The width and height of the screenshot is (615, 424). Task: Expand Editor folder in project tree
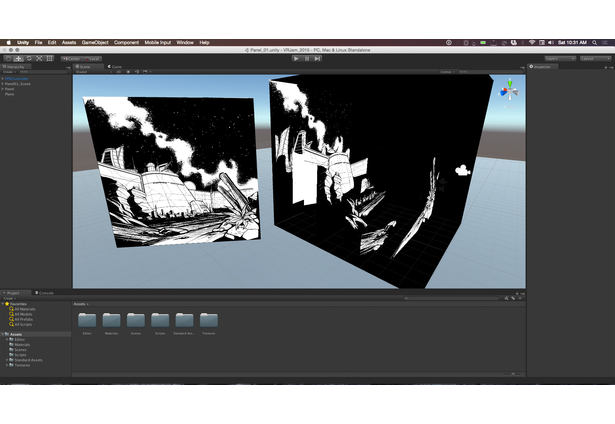pos(7,339)
